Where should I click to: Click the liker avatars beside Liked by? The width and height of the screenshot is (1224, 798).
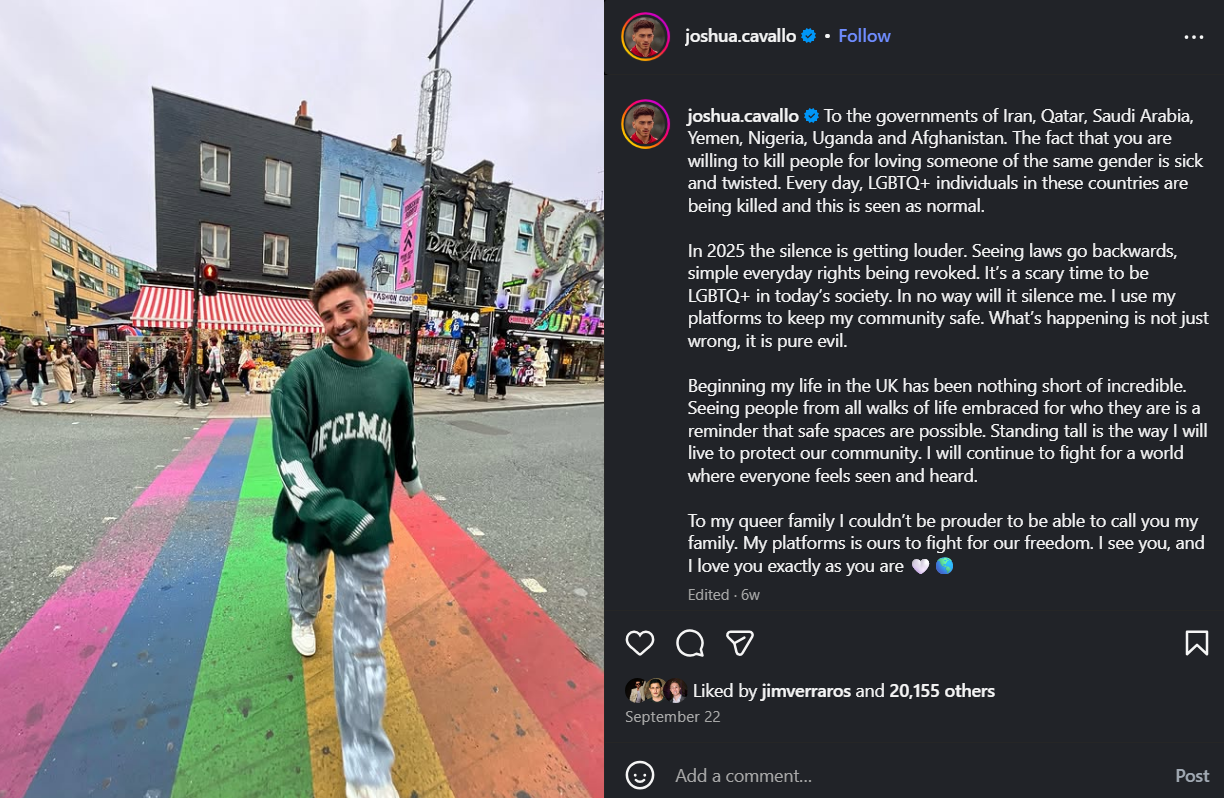coord(656,691)
